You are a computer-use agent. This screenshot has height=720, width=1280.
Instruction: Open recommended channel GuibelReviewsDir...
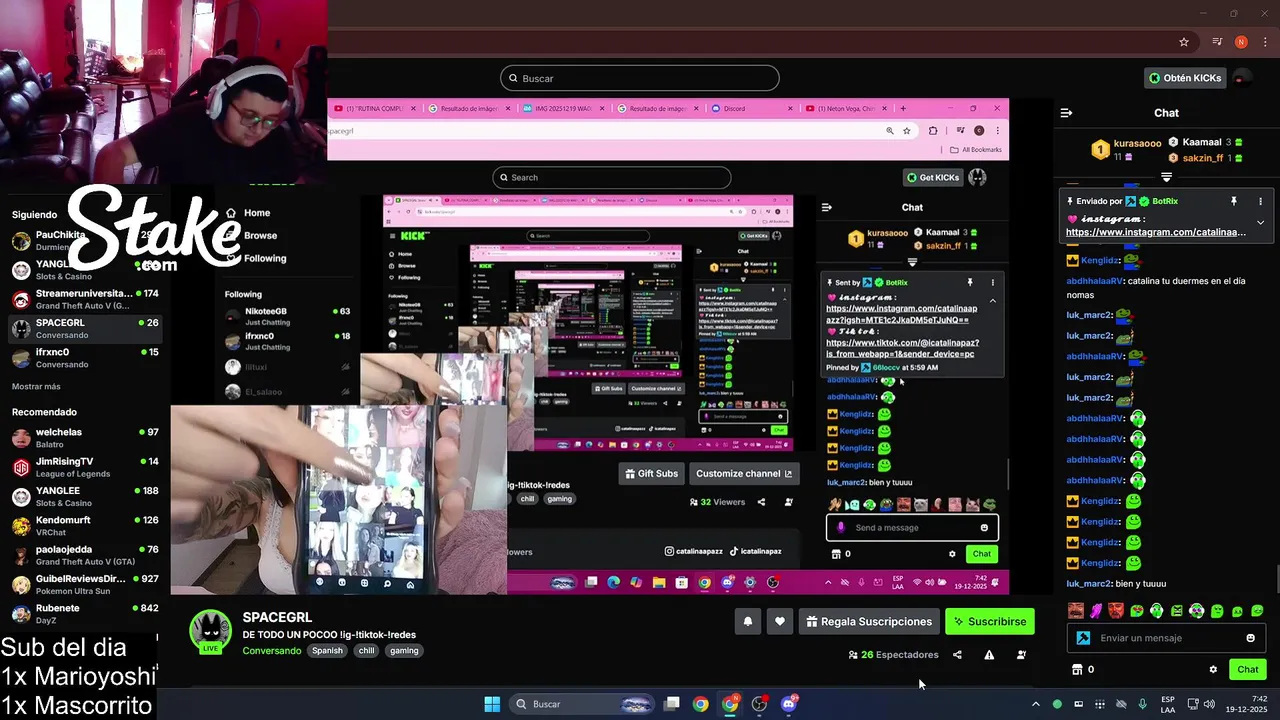point(85,584)
